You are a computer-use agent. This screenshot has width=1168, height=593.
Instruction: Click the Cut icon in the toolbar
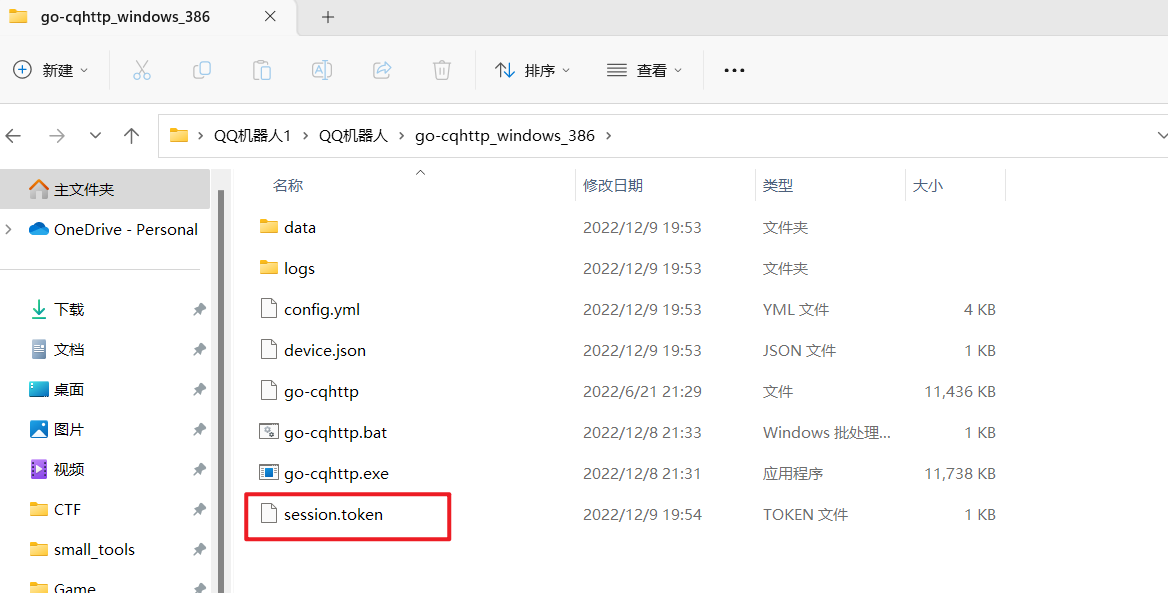point(141,70)
